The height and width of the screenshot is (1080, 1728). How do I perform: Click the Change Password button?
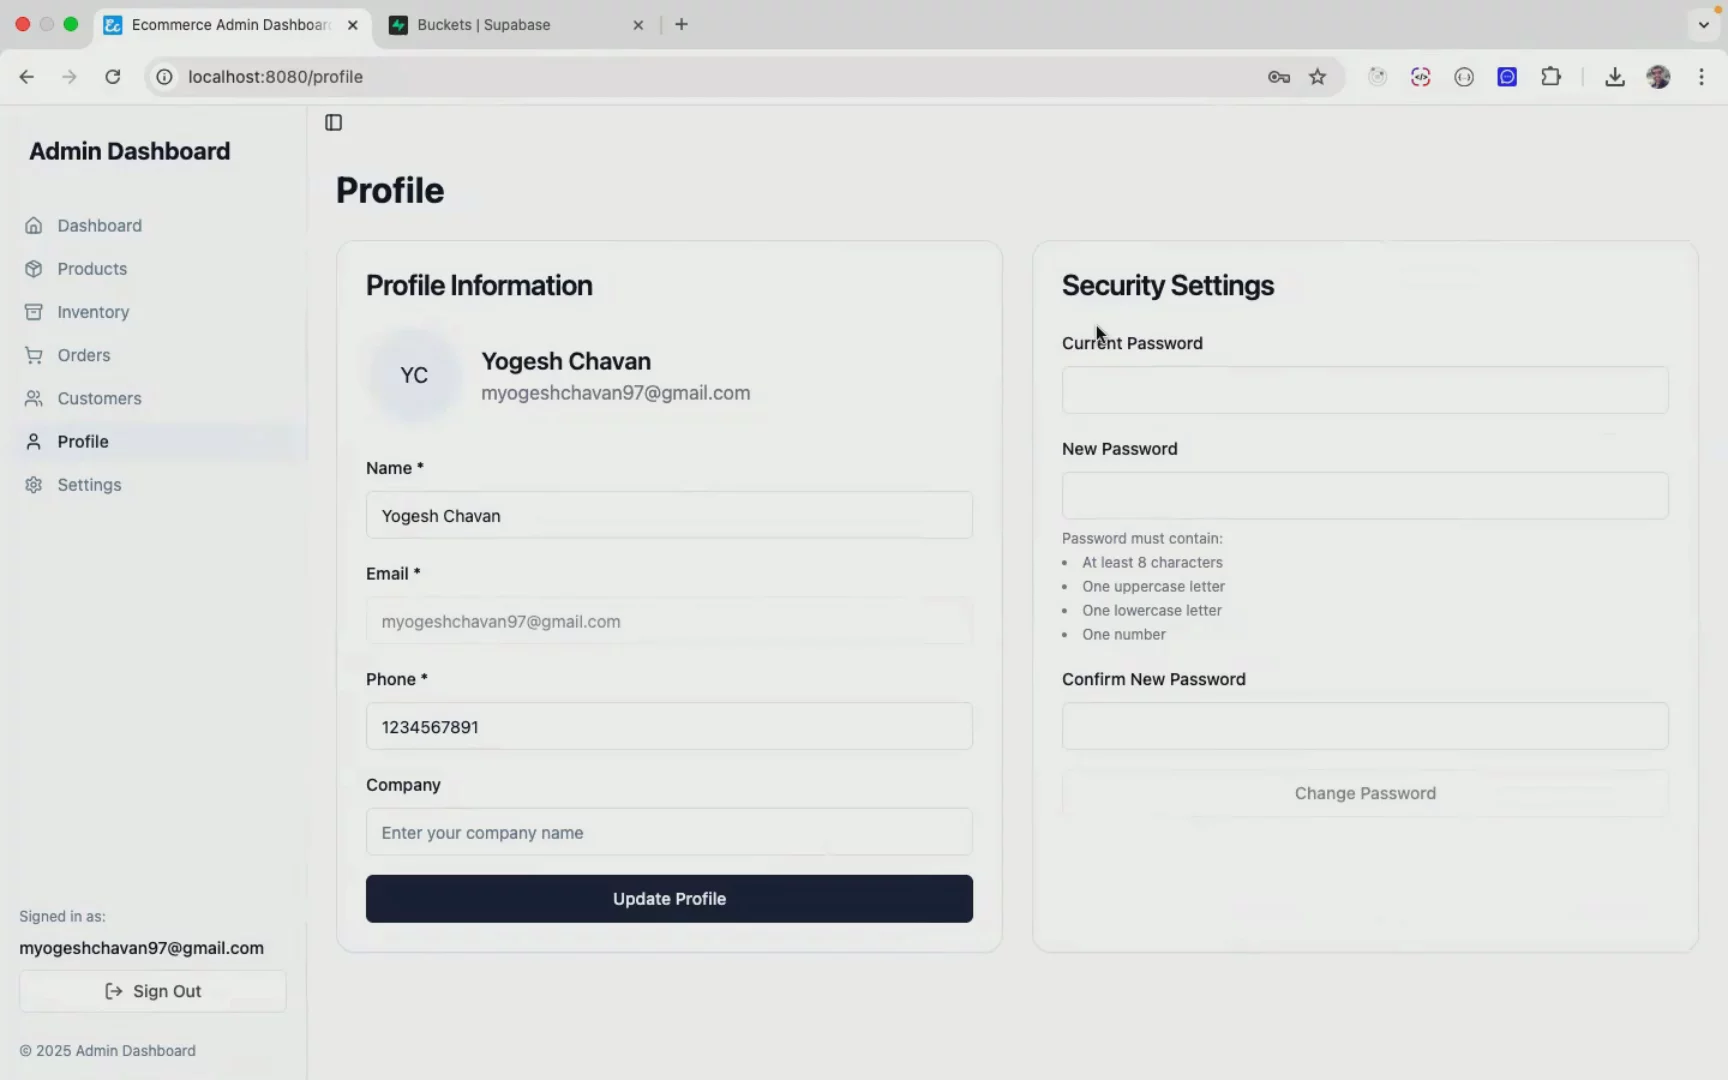pos(1365,792)
